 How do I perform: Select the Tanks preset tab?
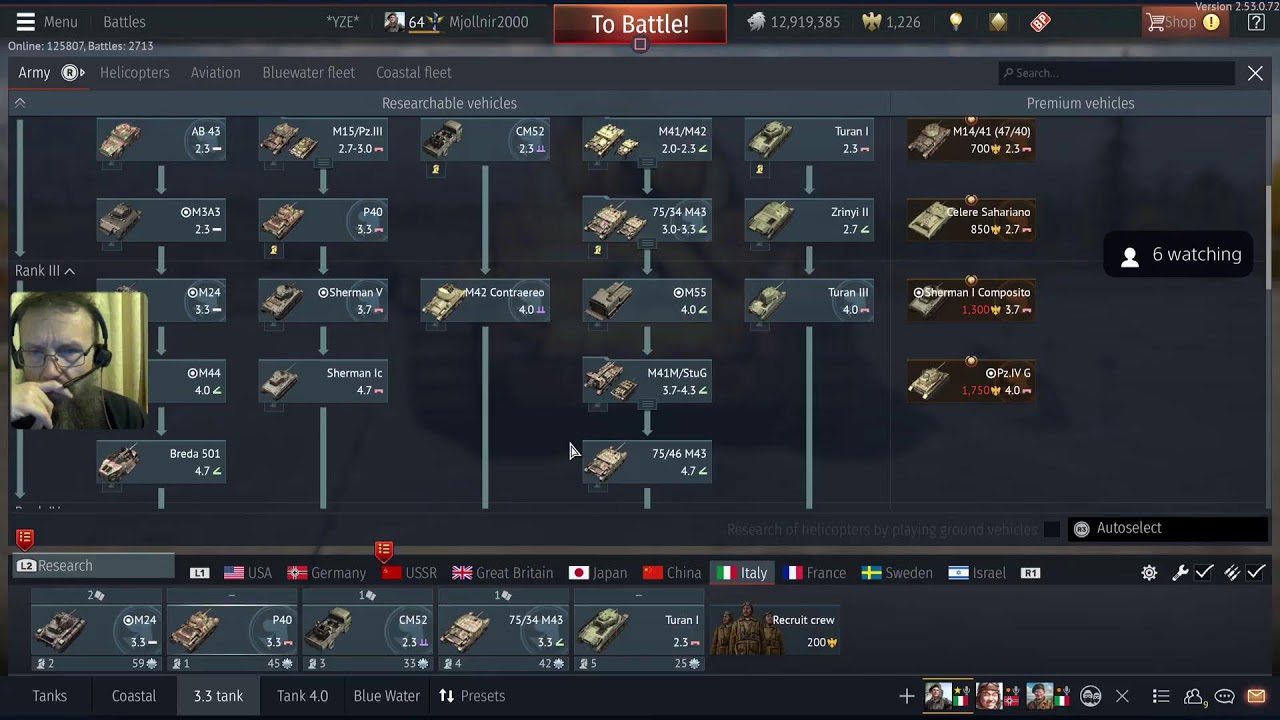50,696
